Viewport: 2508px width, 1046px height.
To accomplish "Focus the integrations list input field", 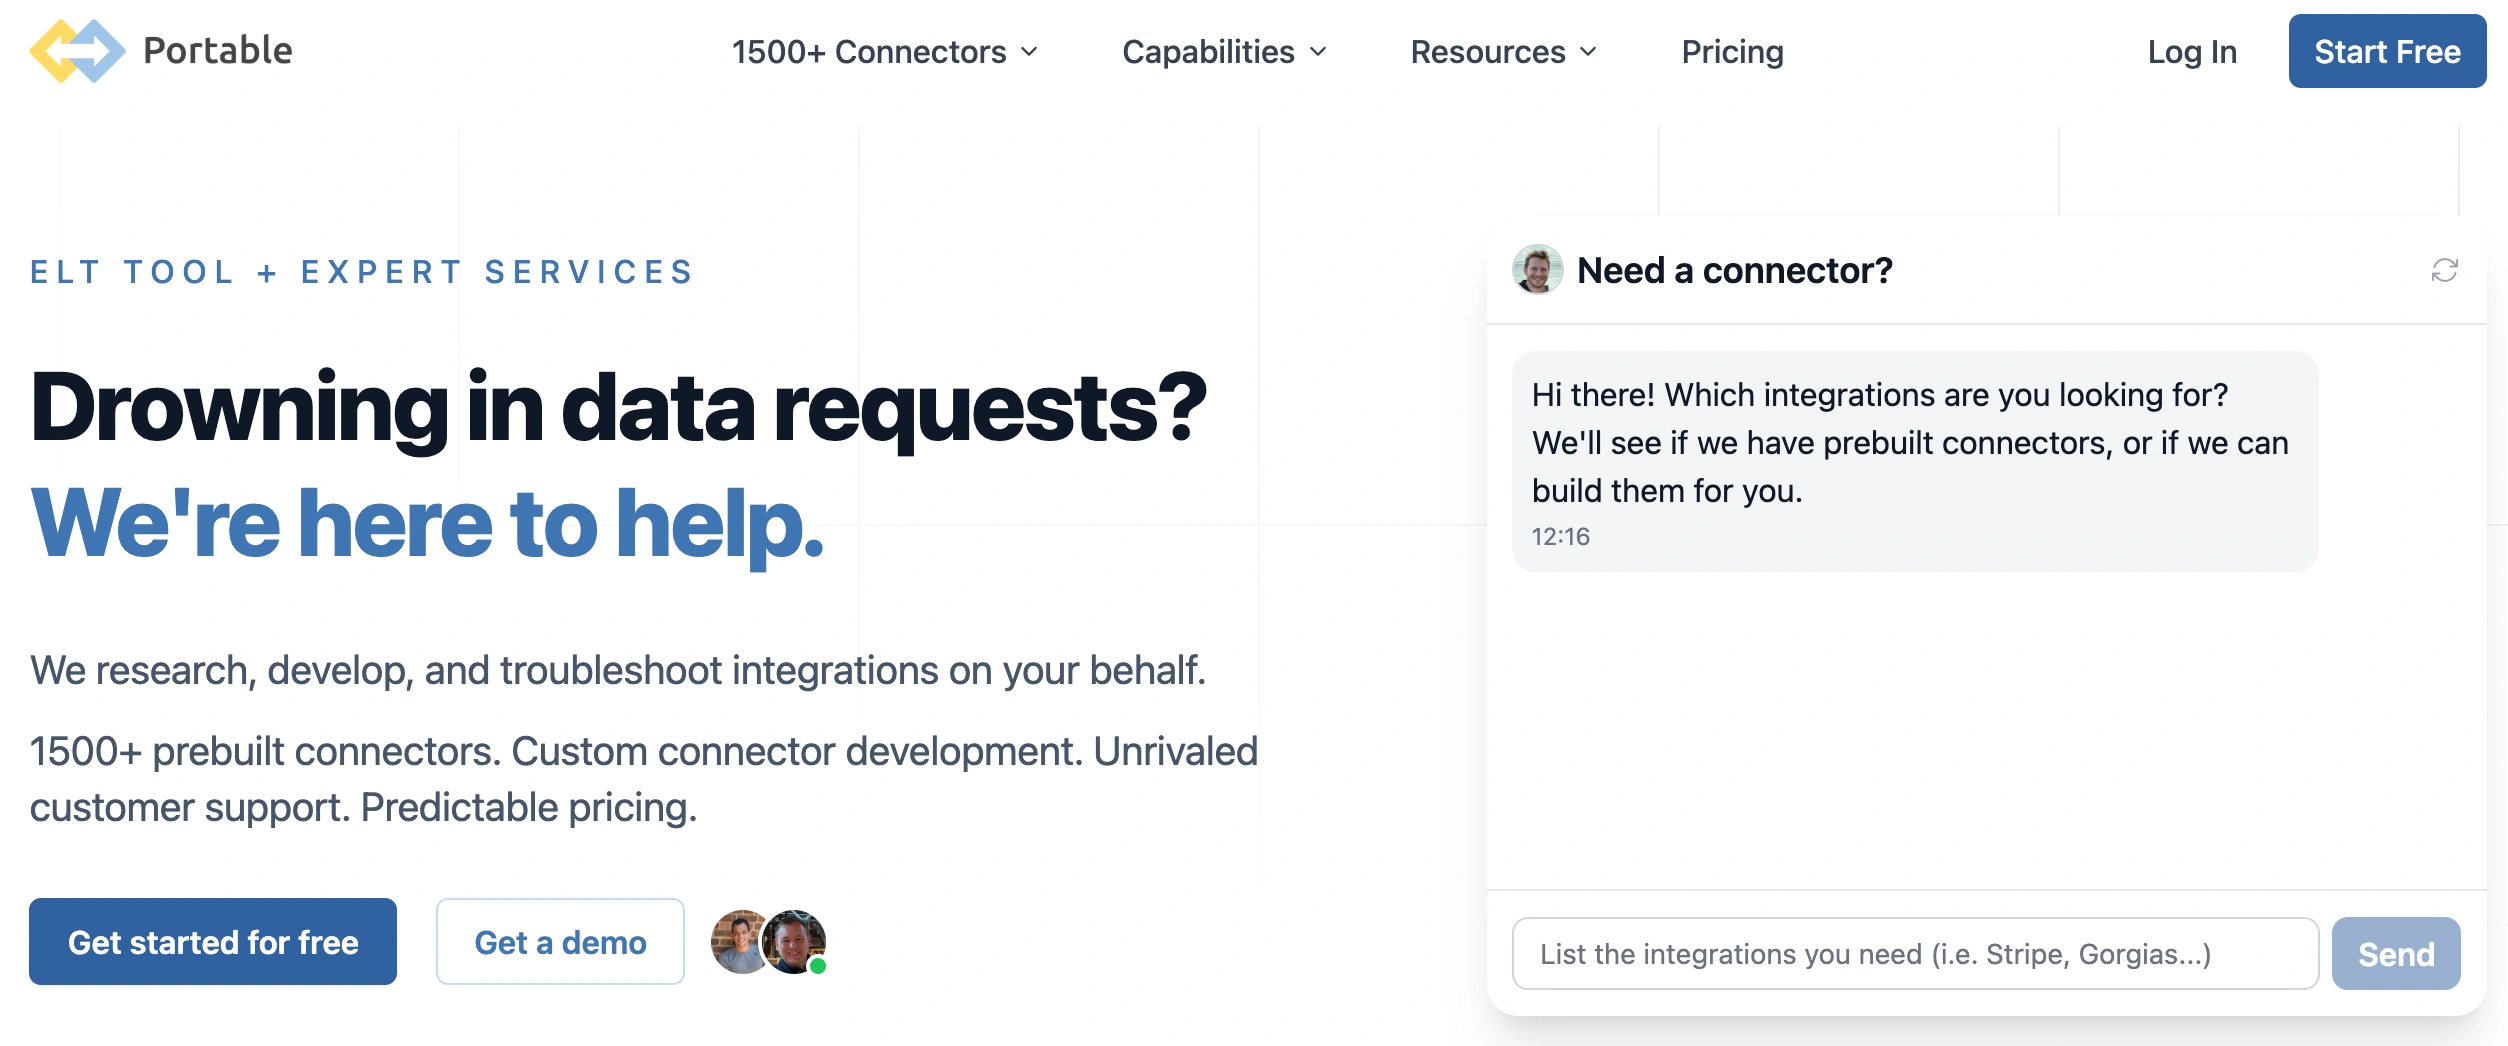I will tap(1914, 954).
